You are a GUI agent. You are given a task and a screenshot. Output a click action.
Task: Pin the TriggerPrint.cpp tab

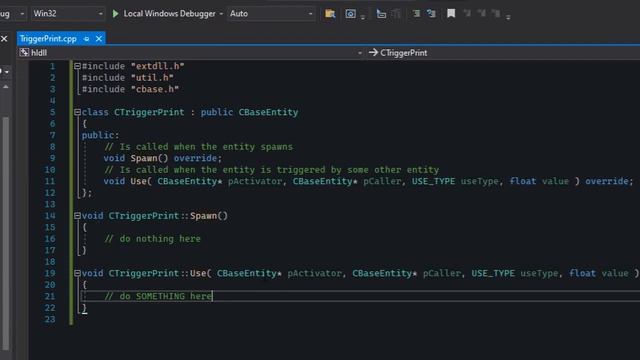(x=87, y=39)
